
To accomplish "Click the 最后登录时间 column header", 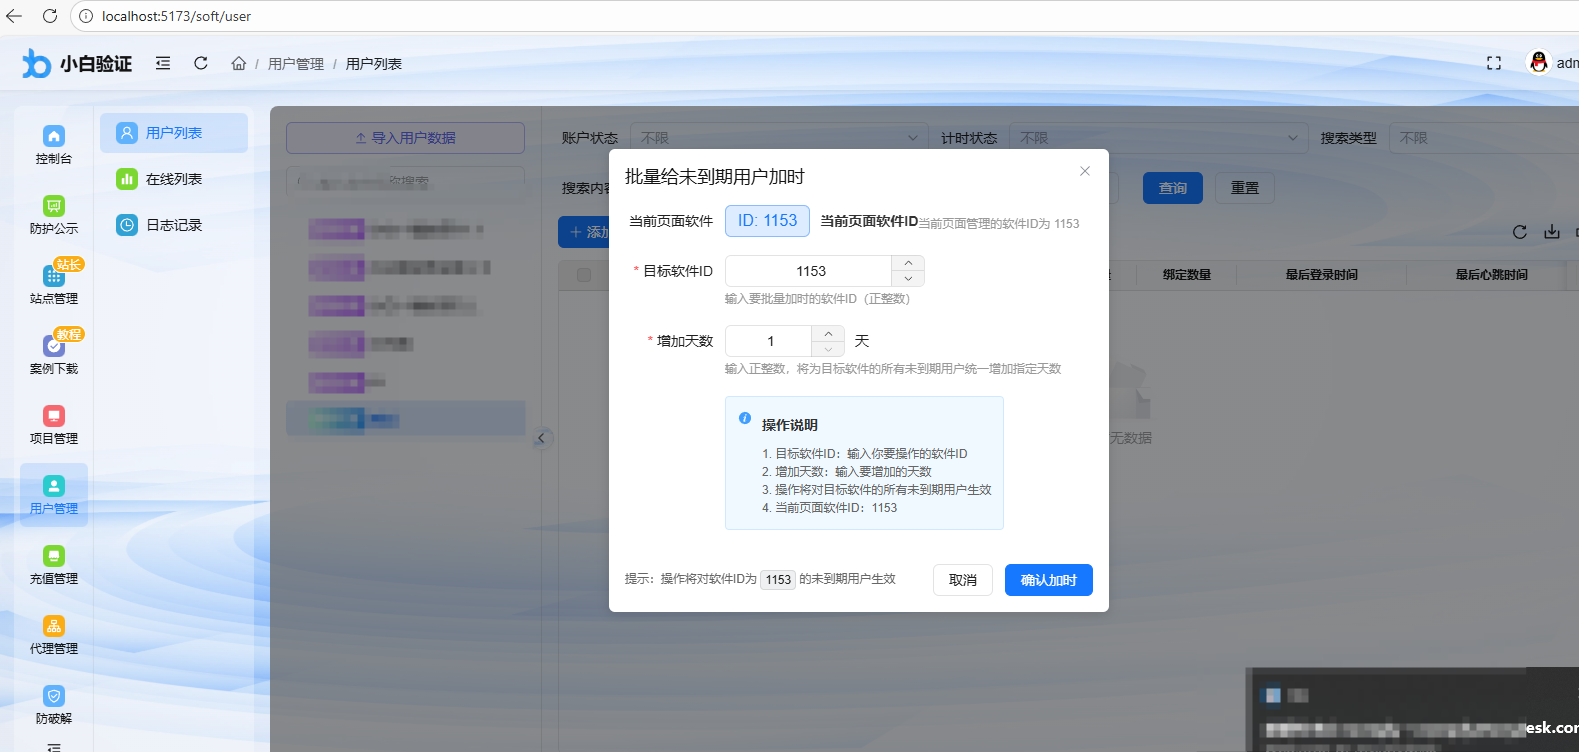I will coord(1322,275).
